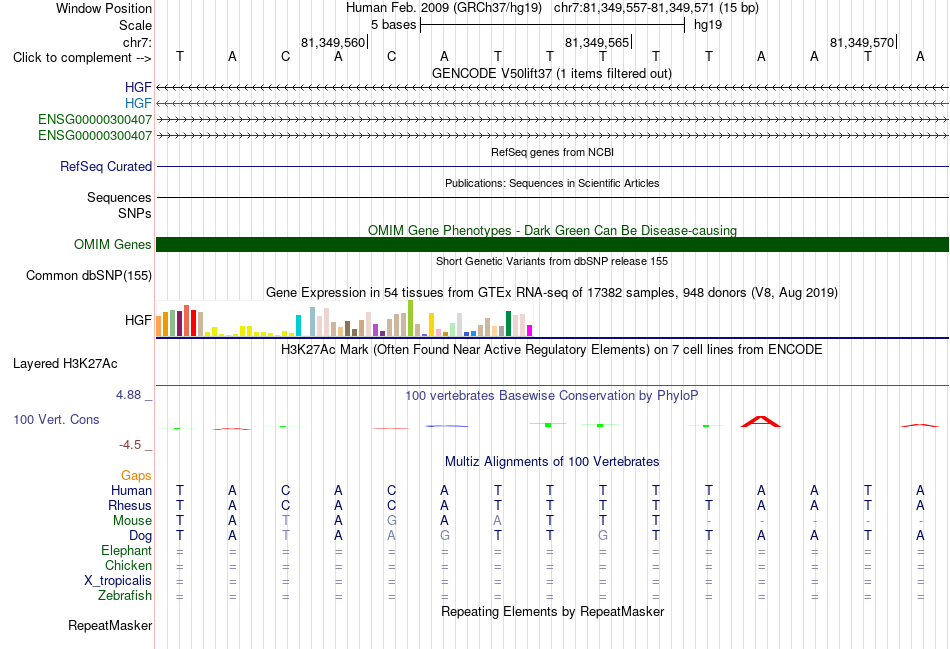Click the 'G' base in the Mouse row
Image resolution: width=950 pixels, height=649 pixels.
coord(391,521)
